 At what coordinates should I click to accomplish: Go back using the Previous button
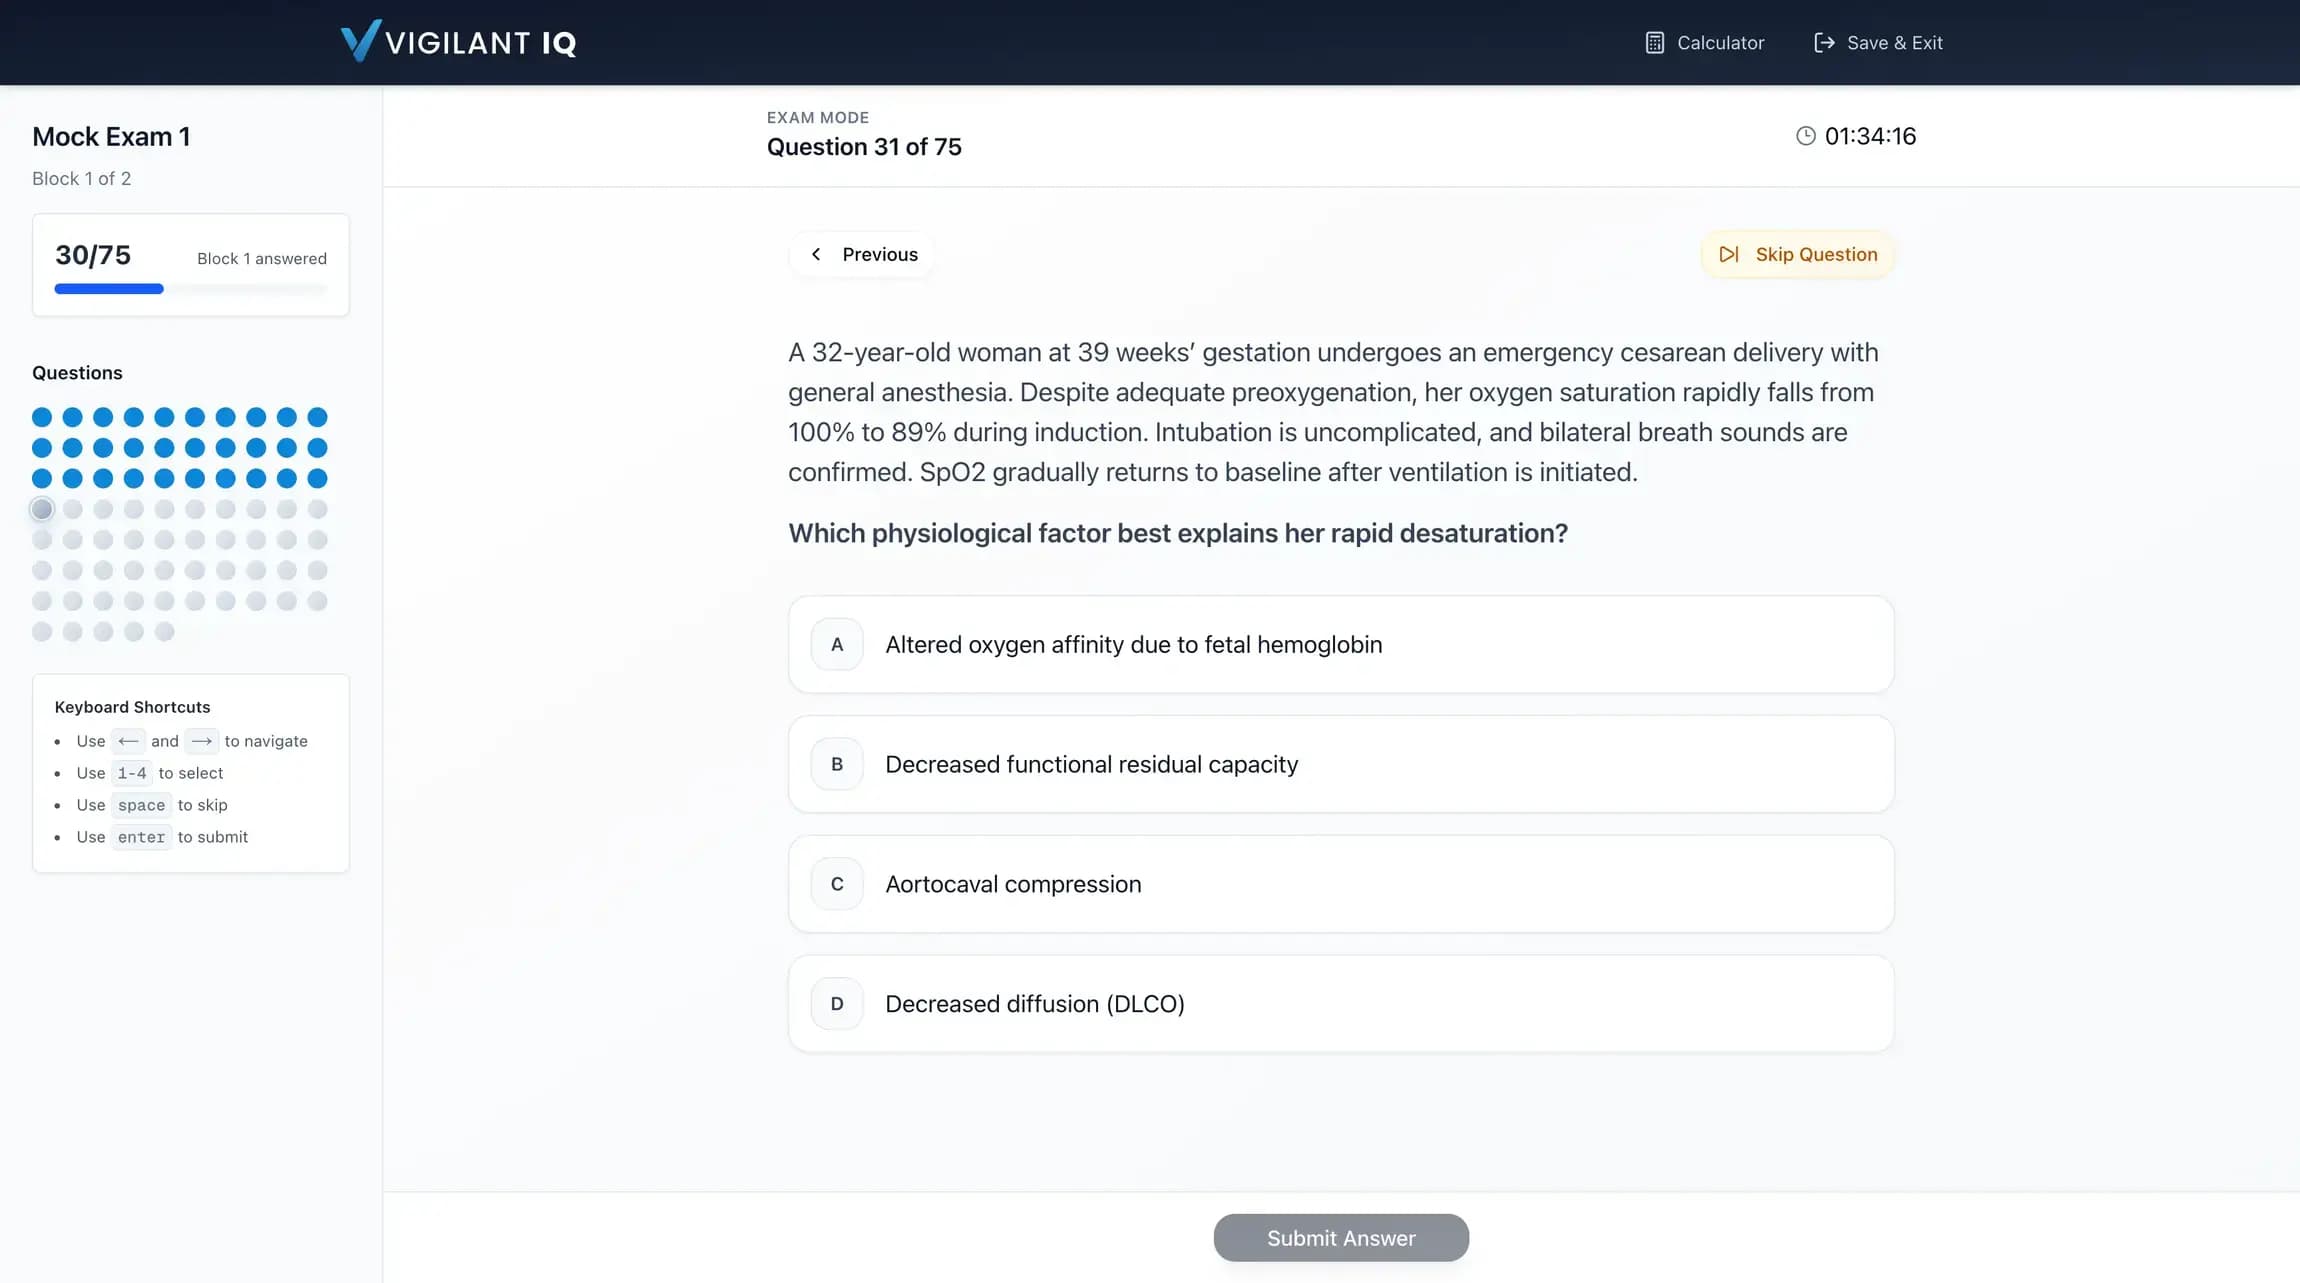tap(861, 254)
